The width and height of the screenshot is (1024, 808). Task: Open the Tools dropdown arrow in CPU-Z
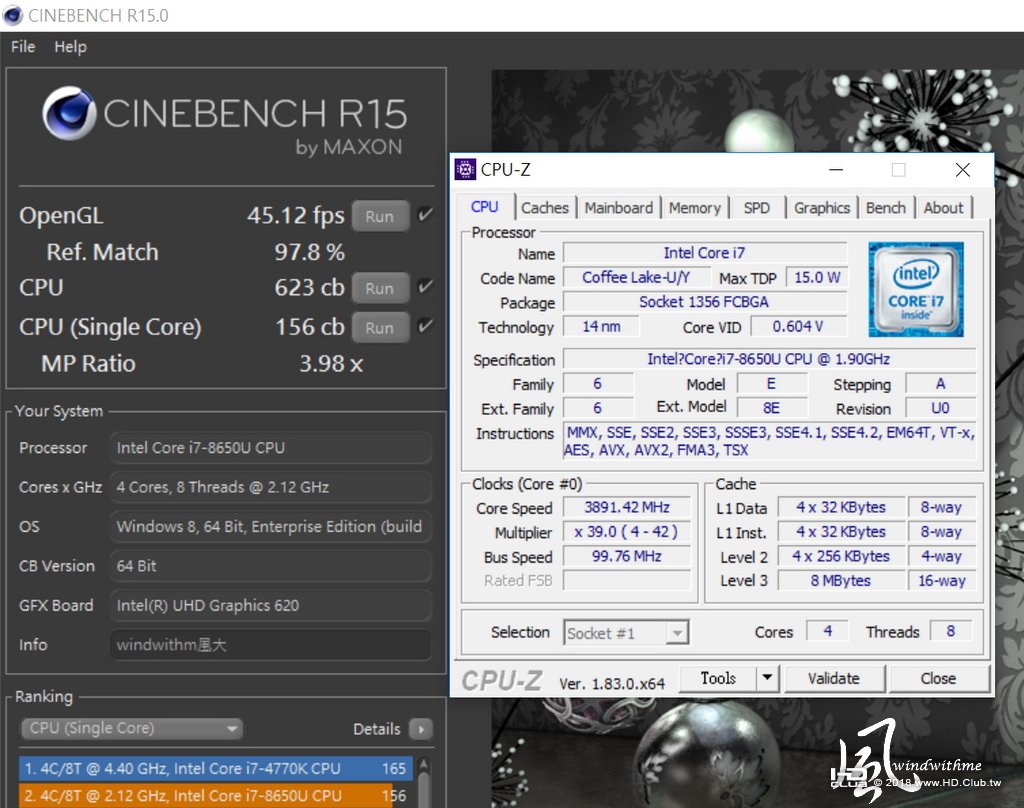767,678
